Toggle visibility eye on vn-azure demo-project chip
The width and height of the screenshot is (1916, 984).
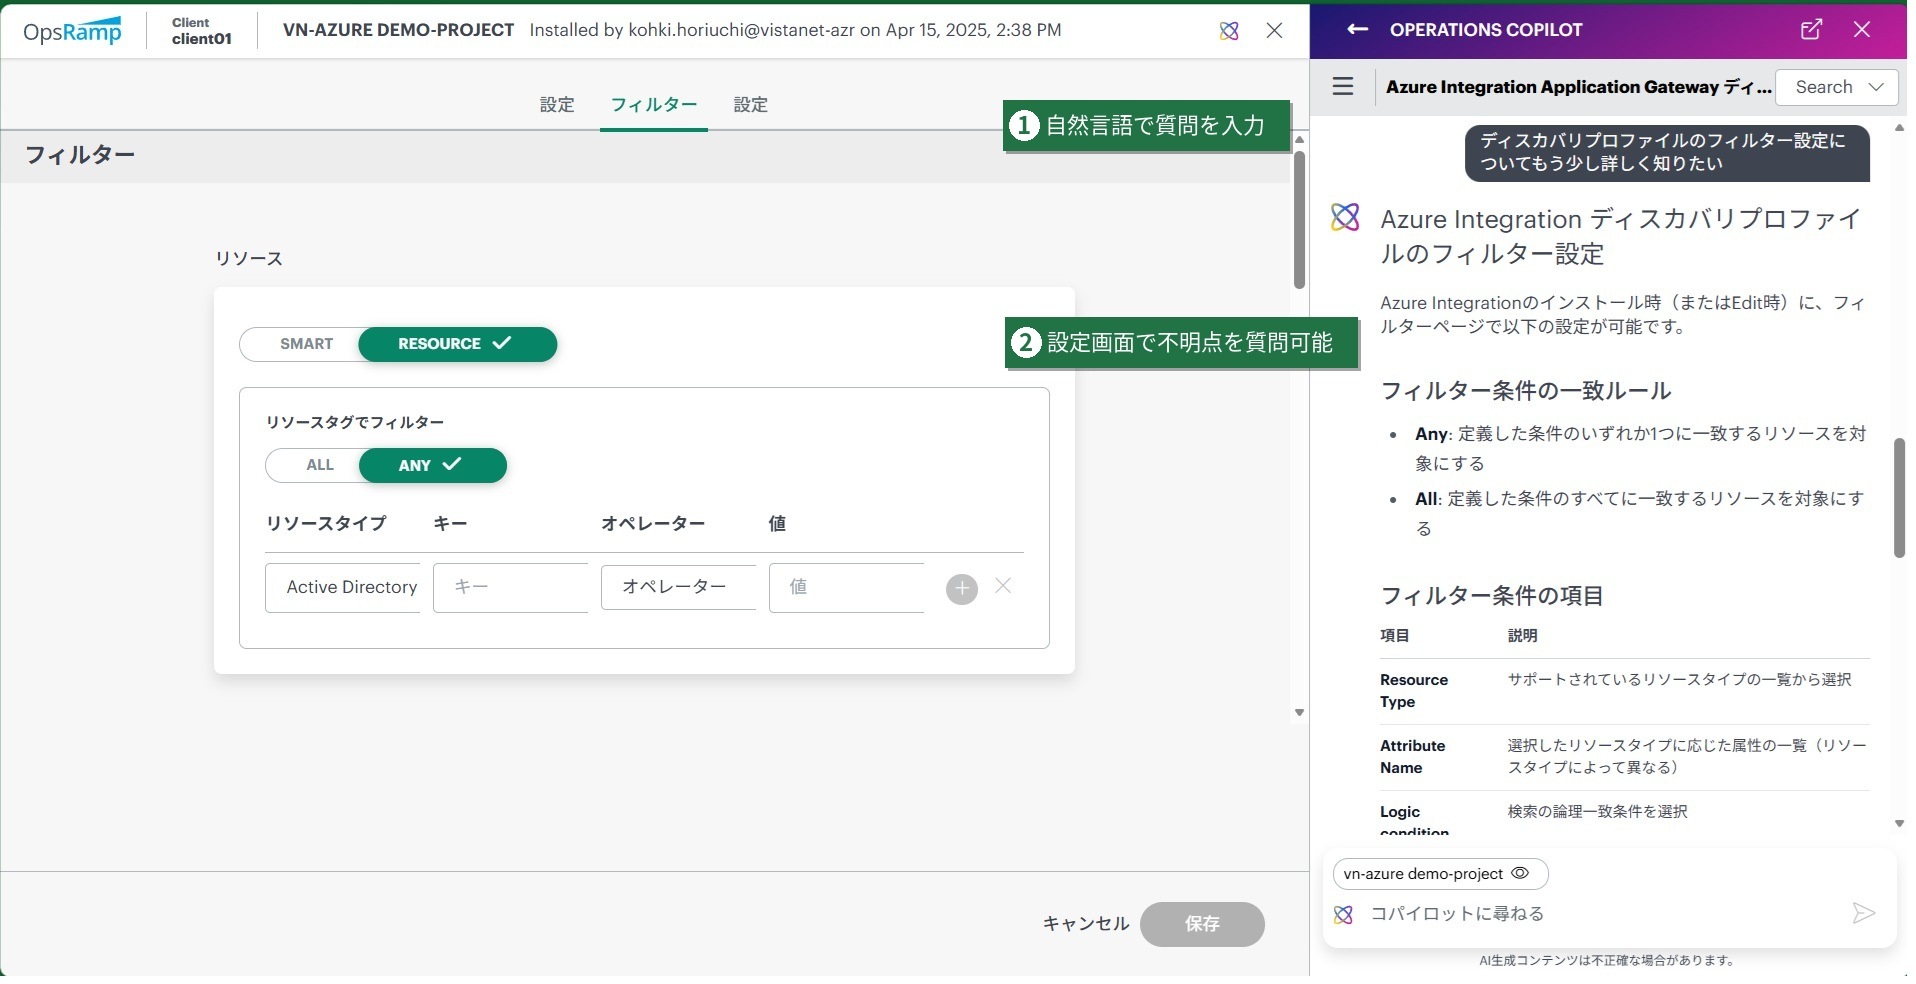(1520, 873)
